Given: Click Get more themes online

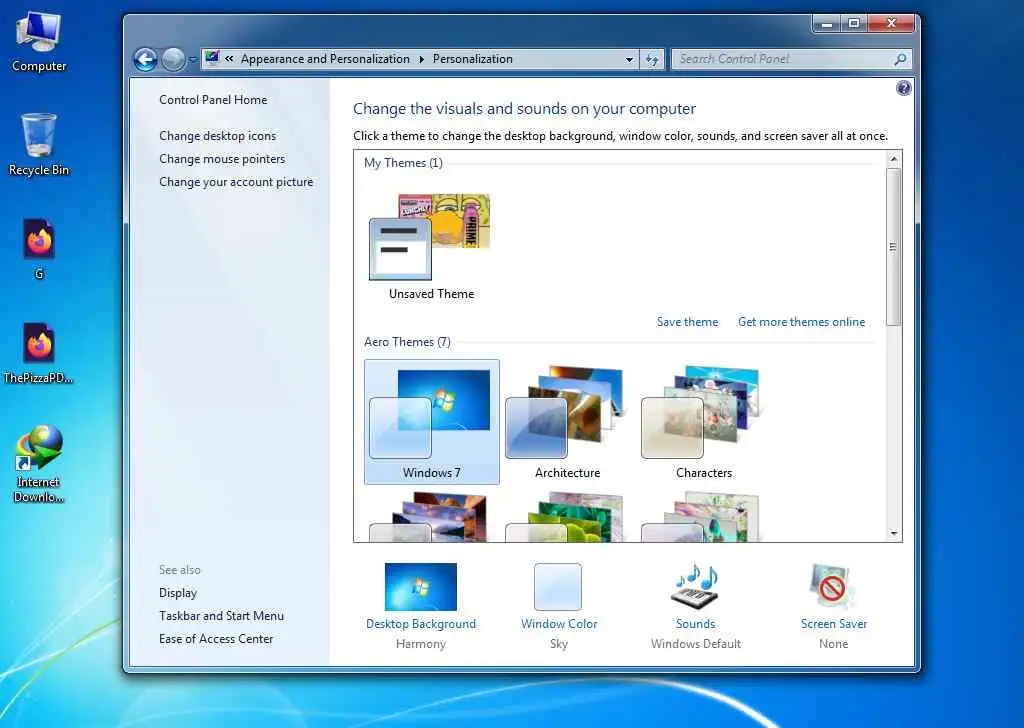Looking at the screenshot, I should 801,322.
